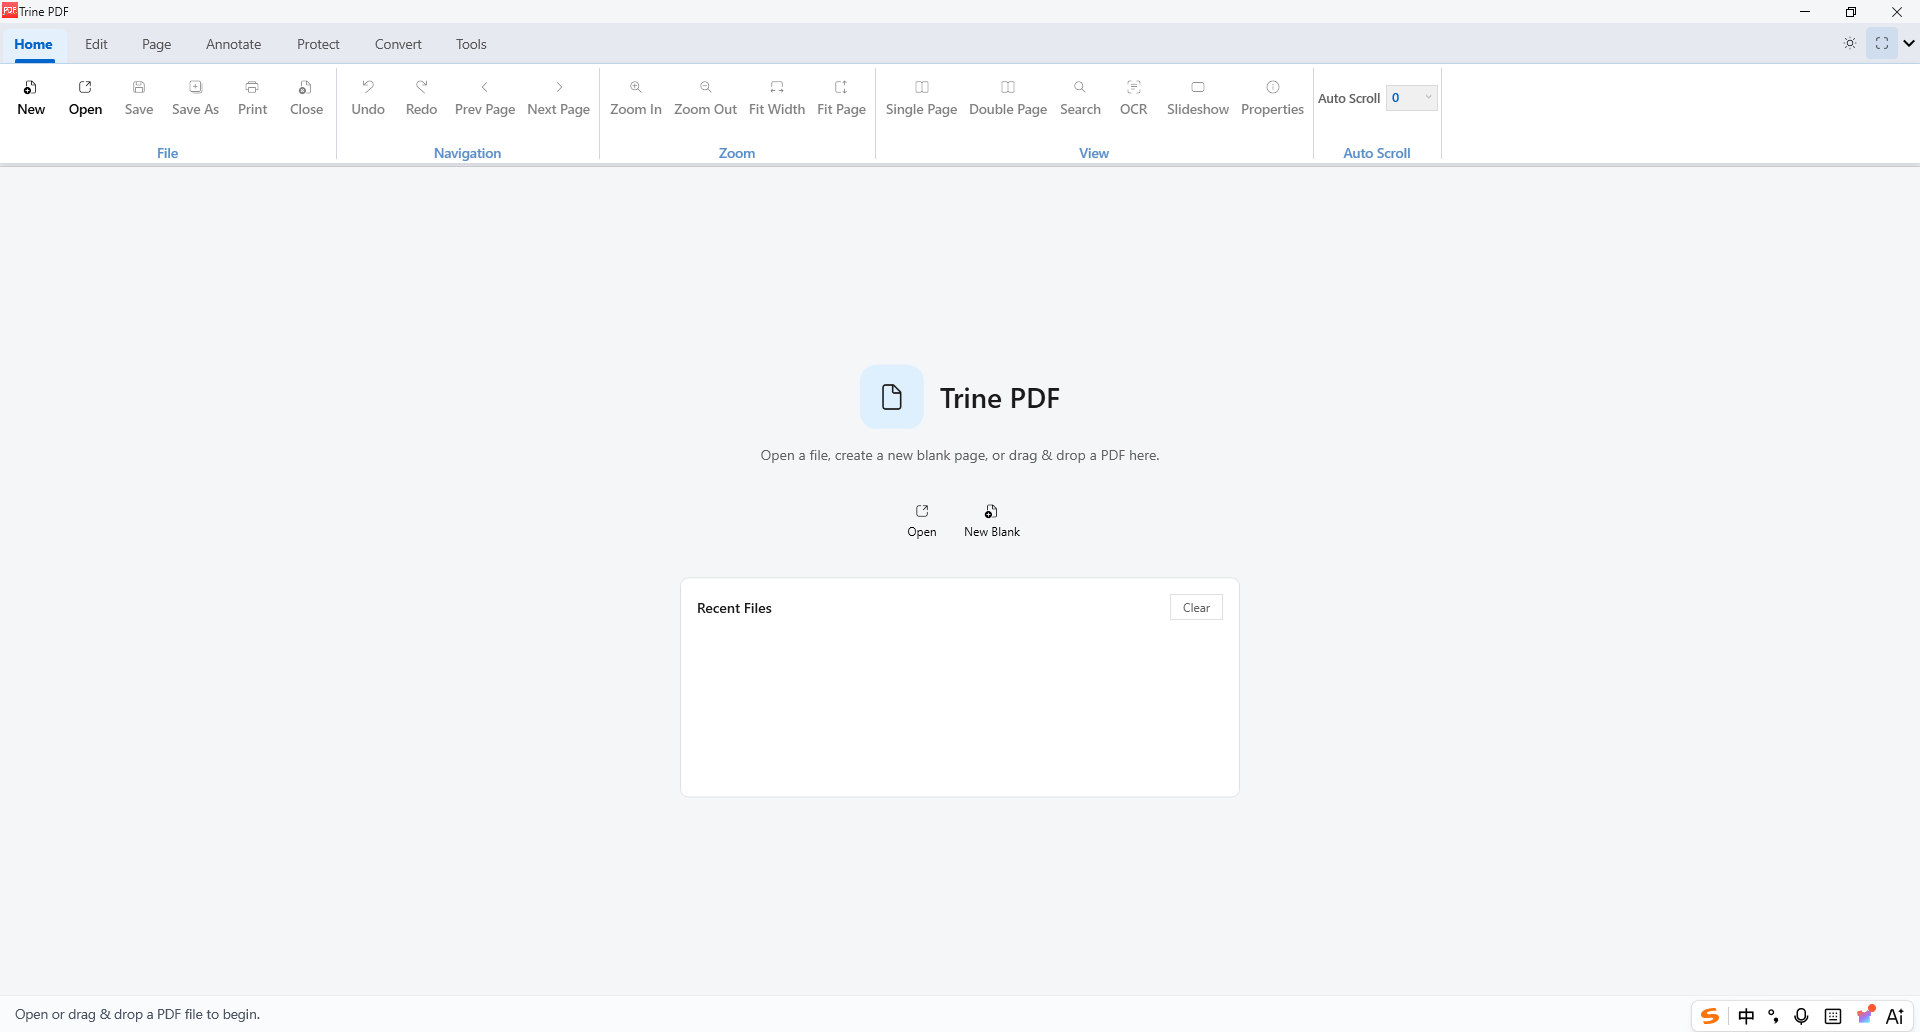Collapse the ribbon with chevron arrow

[1909, 43]
